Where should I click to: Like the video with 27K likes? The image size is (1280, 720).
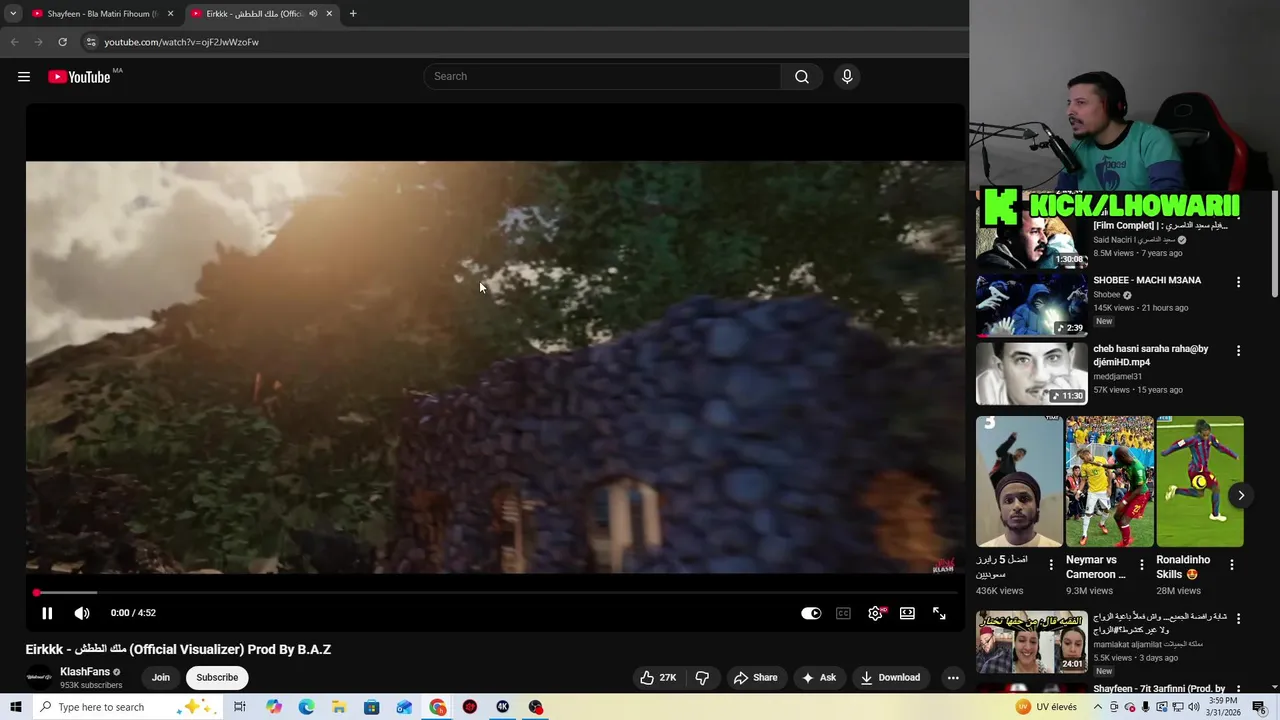658,677
